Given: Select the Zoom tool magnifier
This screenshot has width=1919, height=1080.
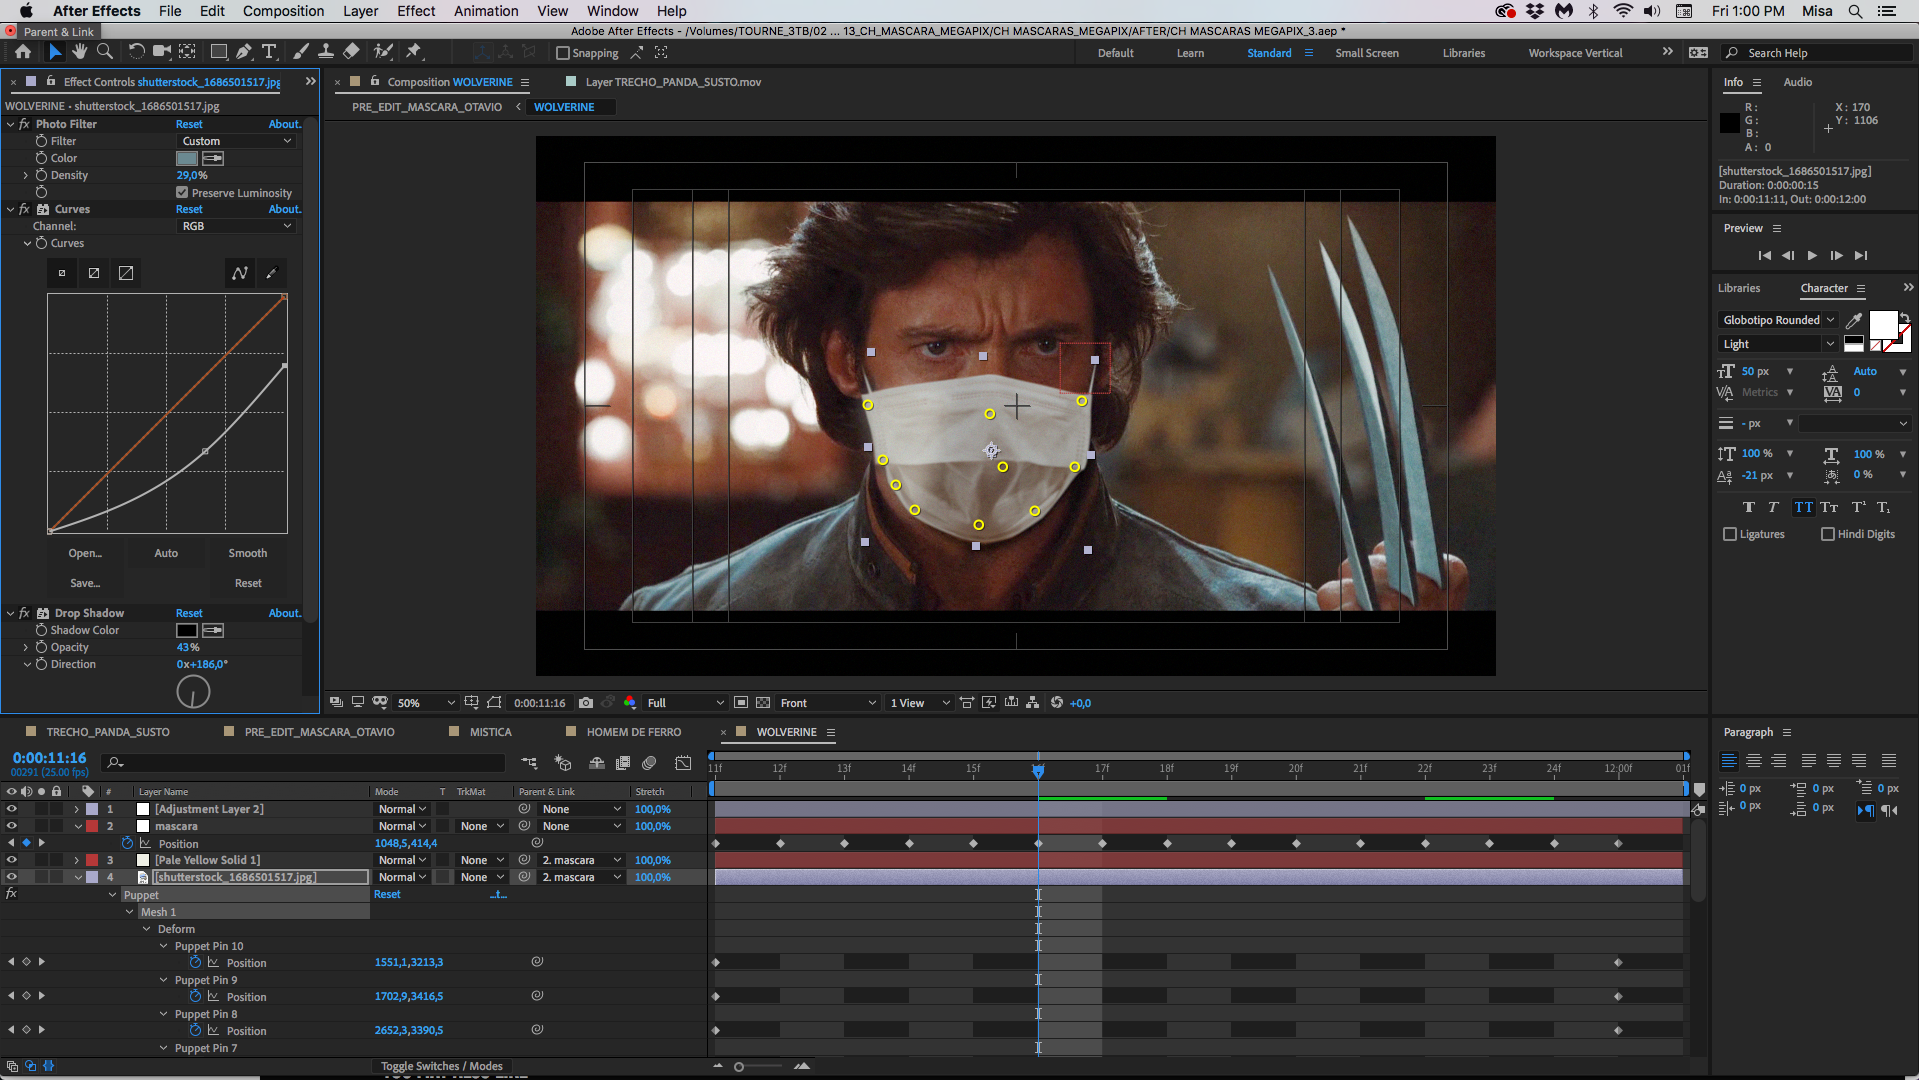Looking at the screenshot, I should tap(104, 52).
